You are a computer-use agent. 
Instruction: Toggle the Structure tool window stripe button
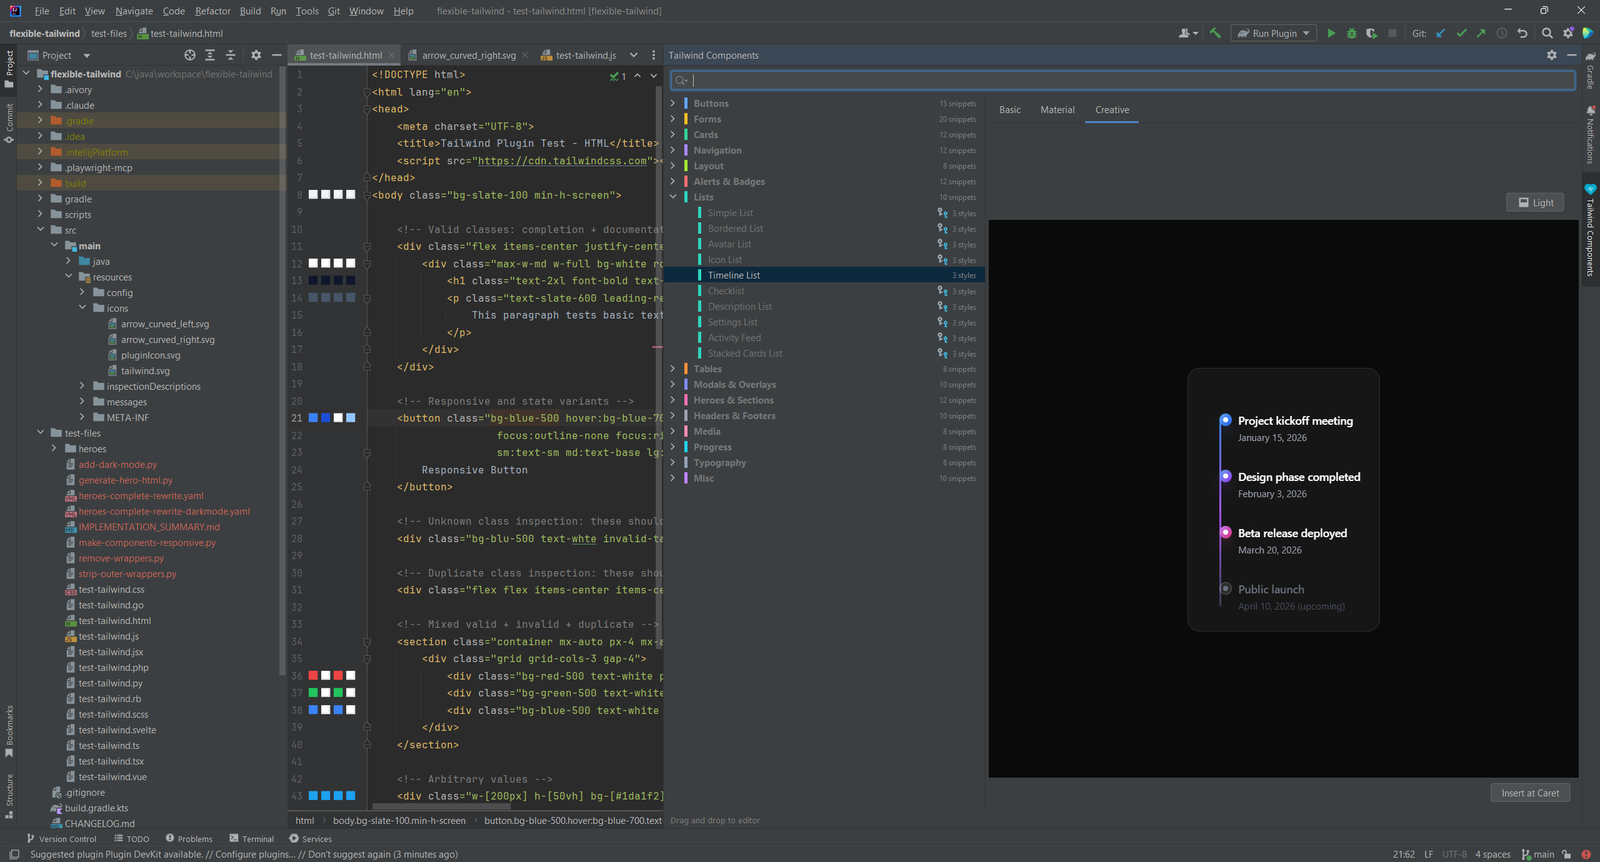9,795
